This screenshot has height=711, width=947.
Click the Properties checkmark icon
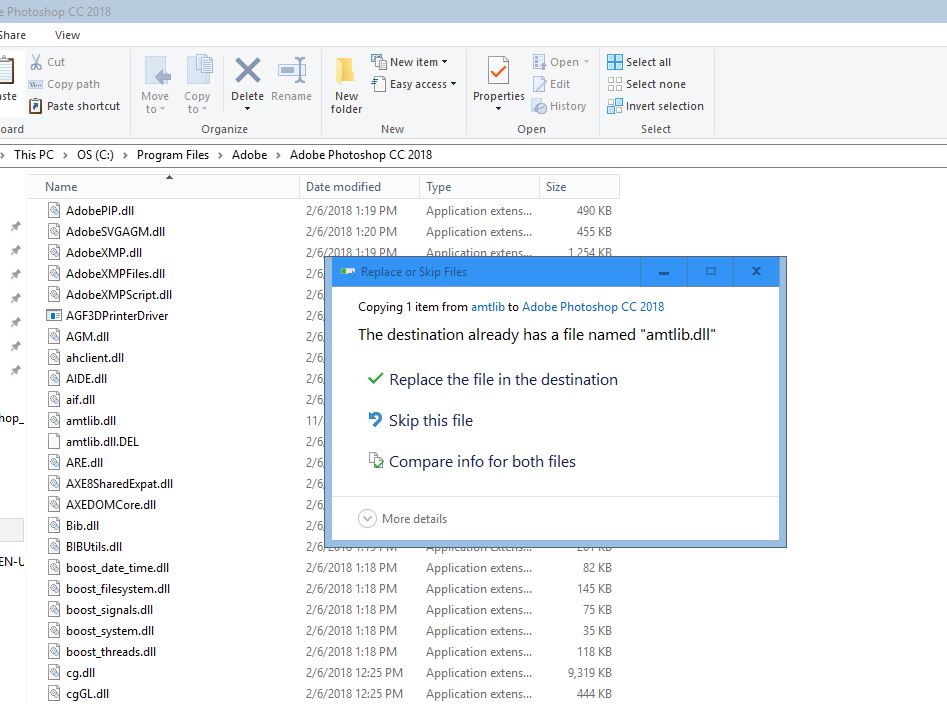498,71
